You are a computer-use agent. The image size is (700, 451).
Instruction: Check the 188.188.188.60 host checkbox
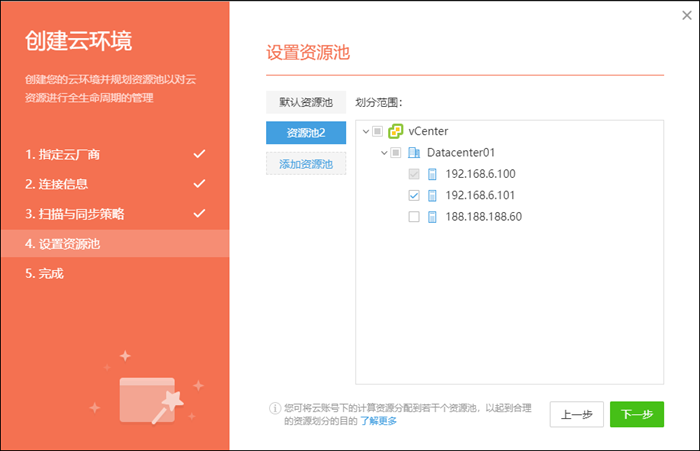pyautogui.click(x=414, y=217)
